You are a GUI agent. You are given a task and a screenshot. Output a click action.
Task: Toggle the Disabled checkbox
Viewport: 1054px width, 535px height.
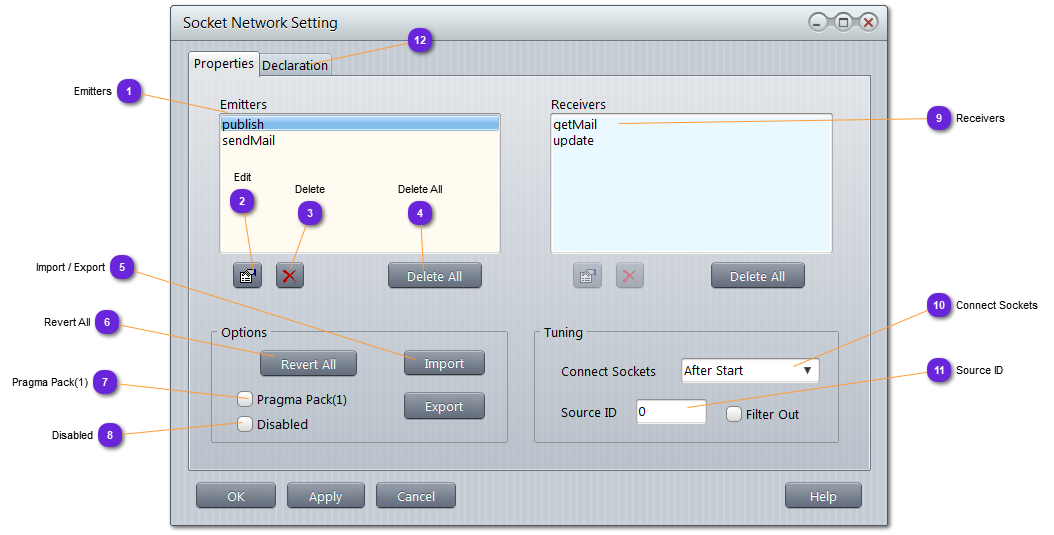(x=245, y=424)
